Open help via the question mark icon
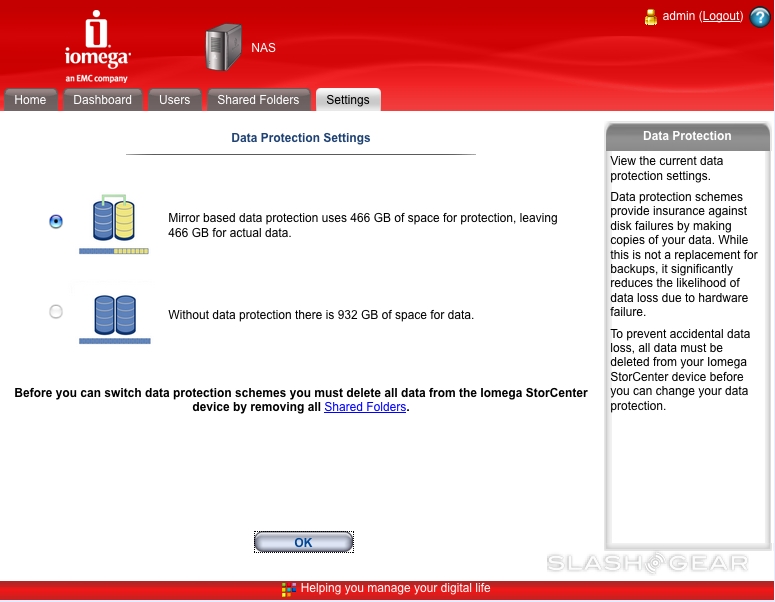Screen dimensions: 775x602 point(759,17)
